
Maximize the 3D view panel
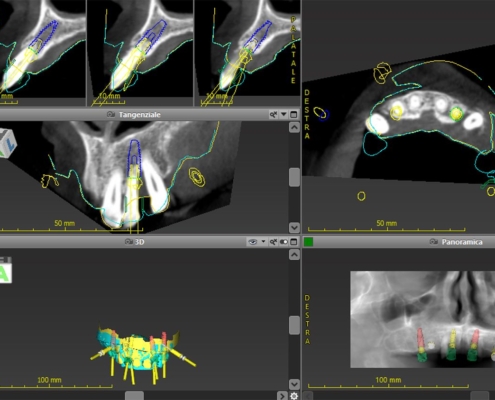click(x=294, y=242)
